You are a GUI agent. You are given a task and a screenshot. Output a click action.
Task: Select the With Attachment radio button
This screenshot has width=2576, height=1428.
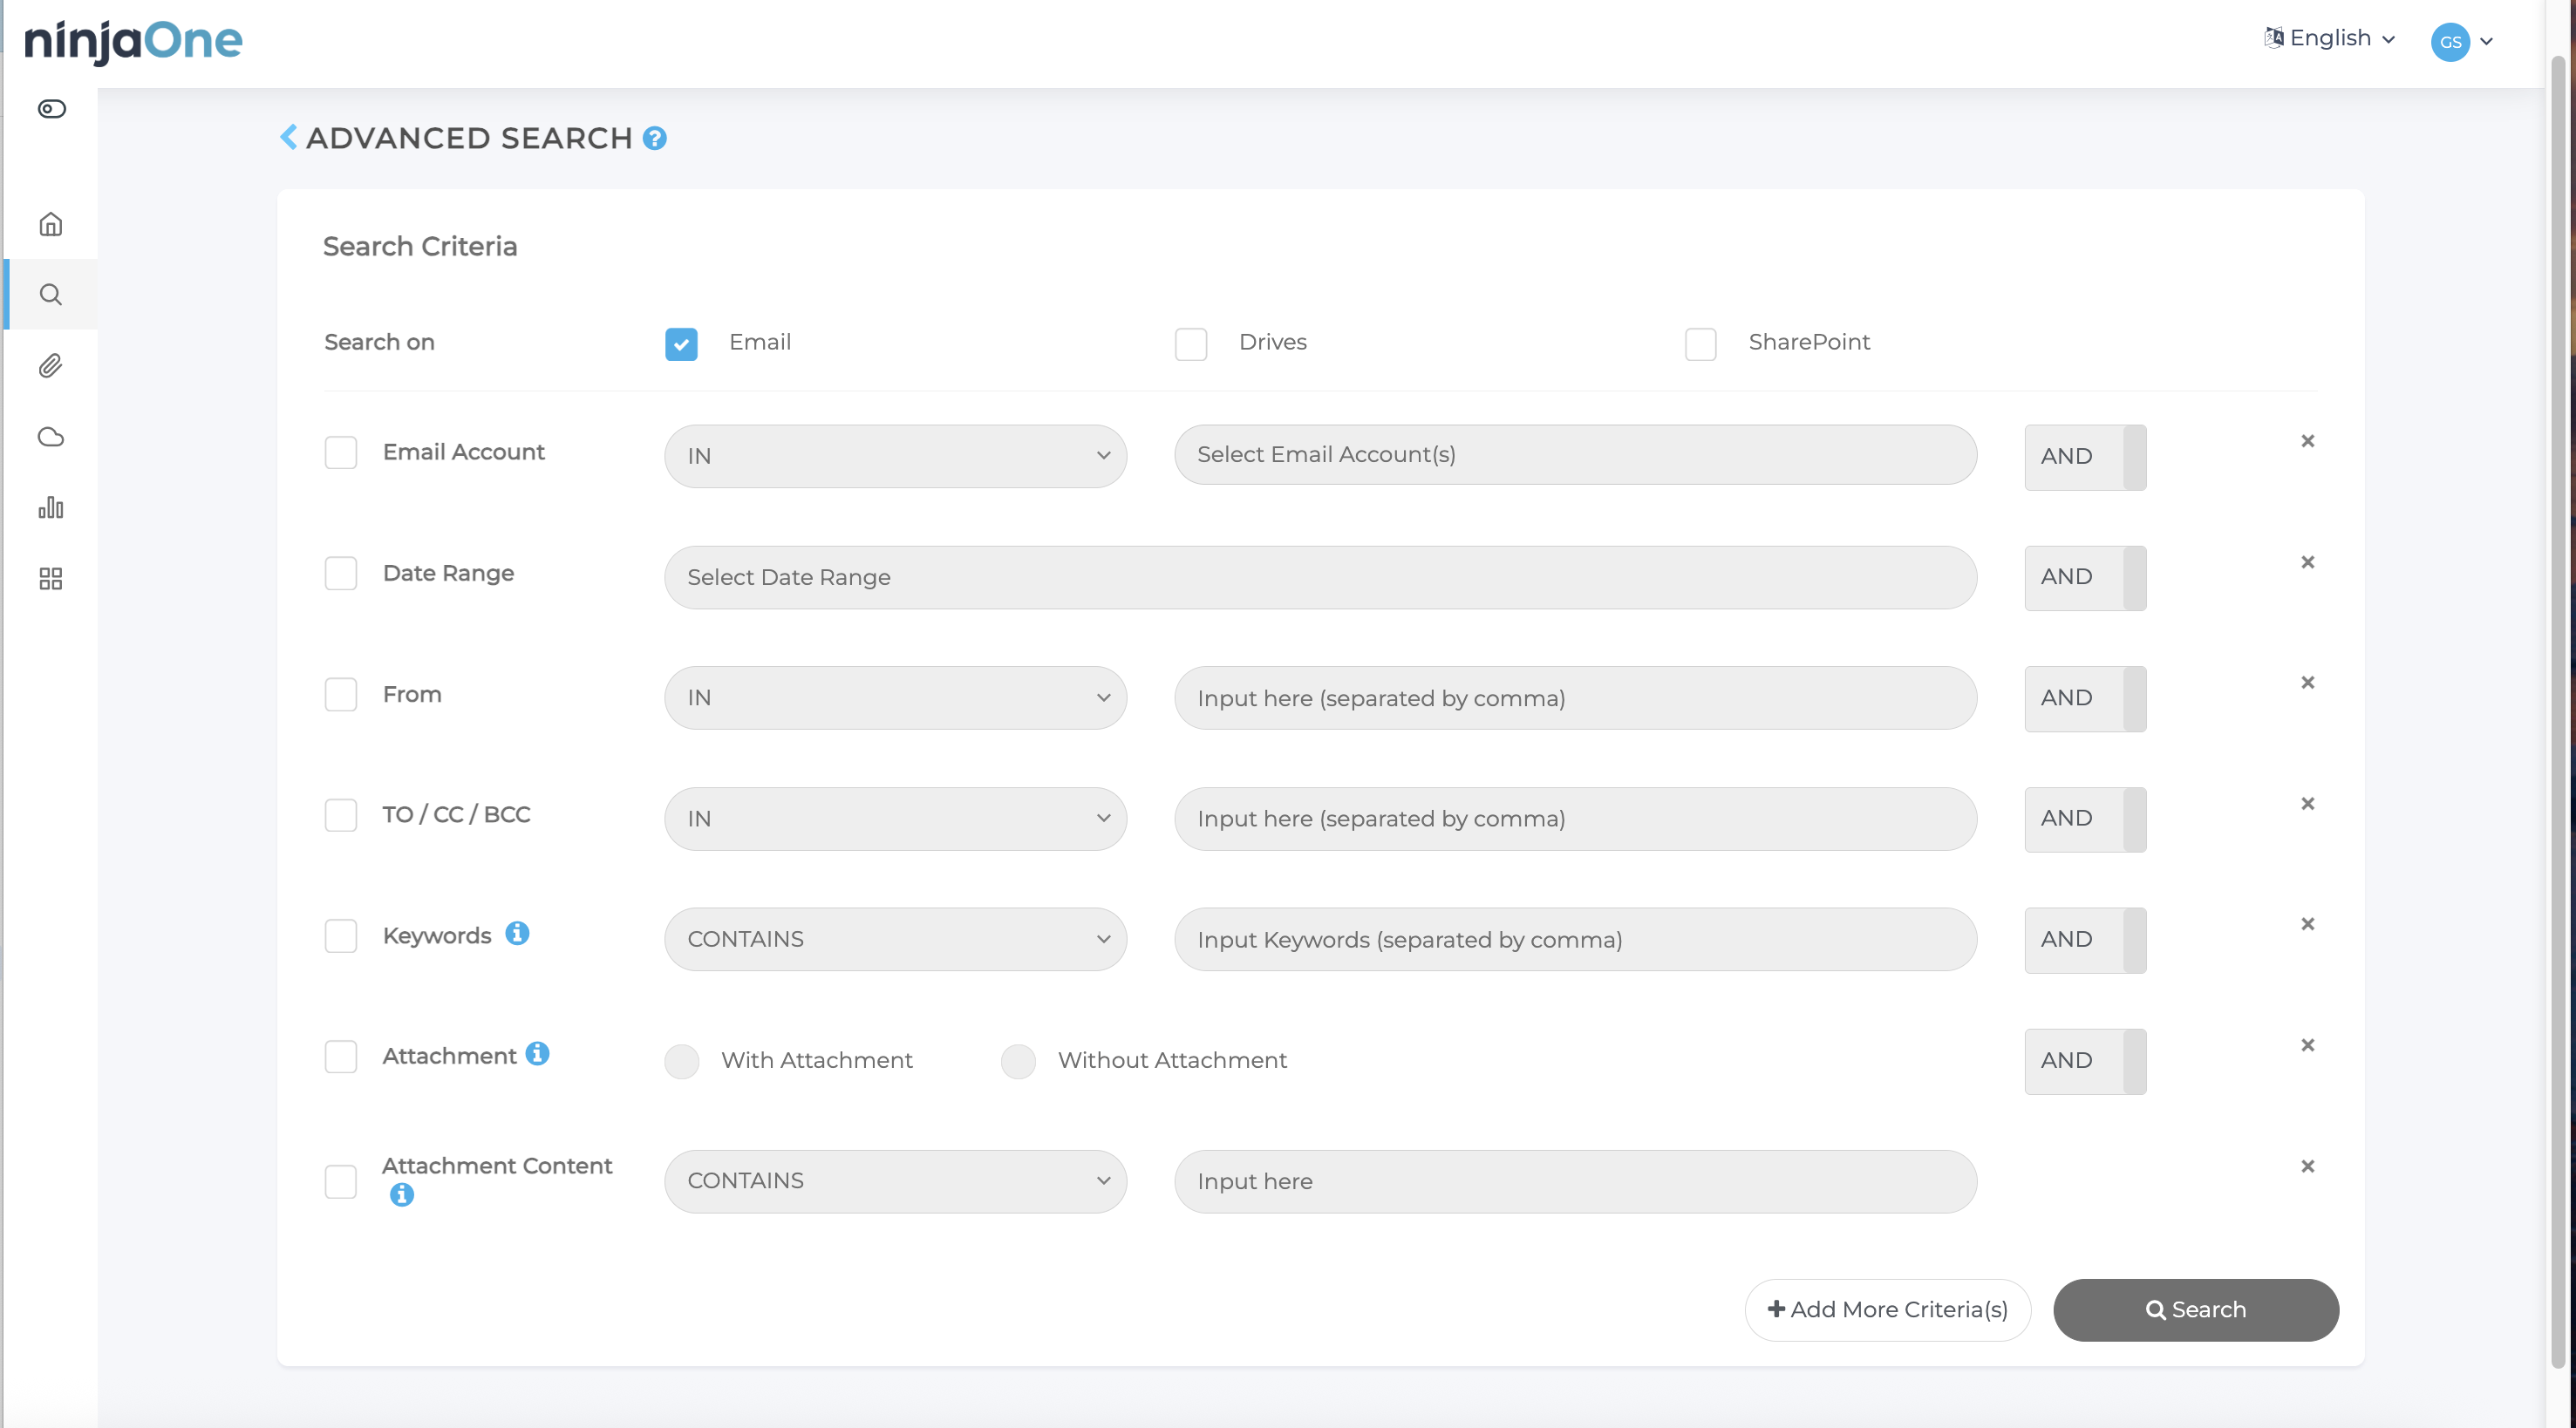682,1061
